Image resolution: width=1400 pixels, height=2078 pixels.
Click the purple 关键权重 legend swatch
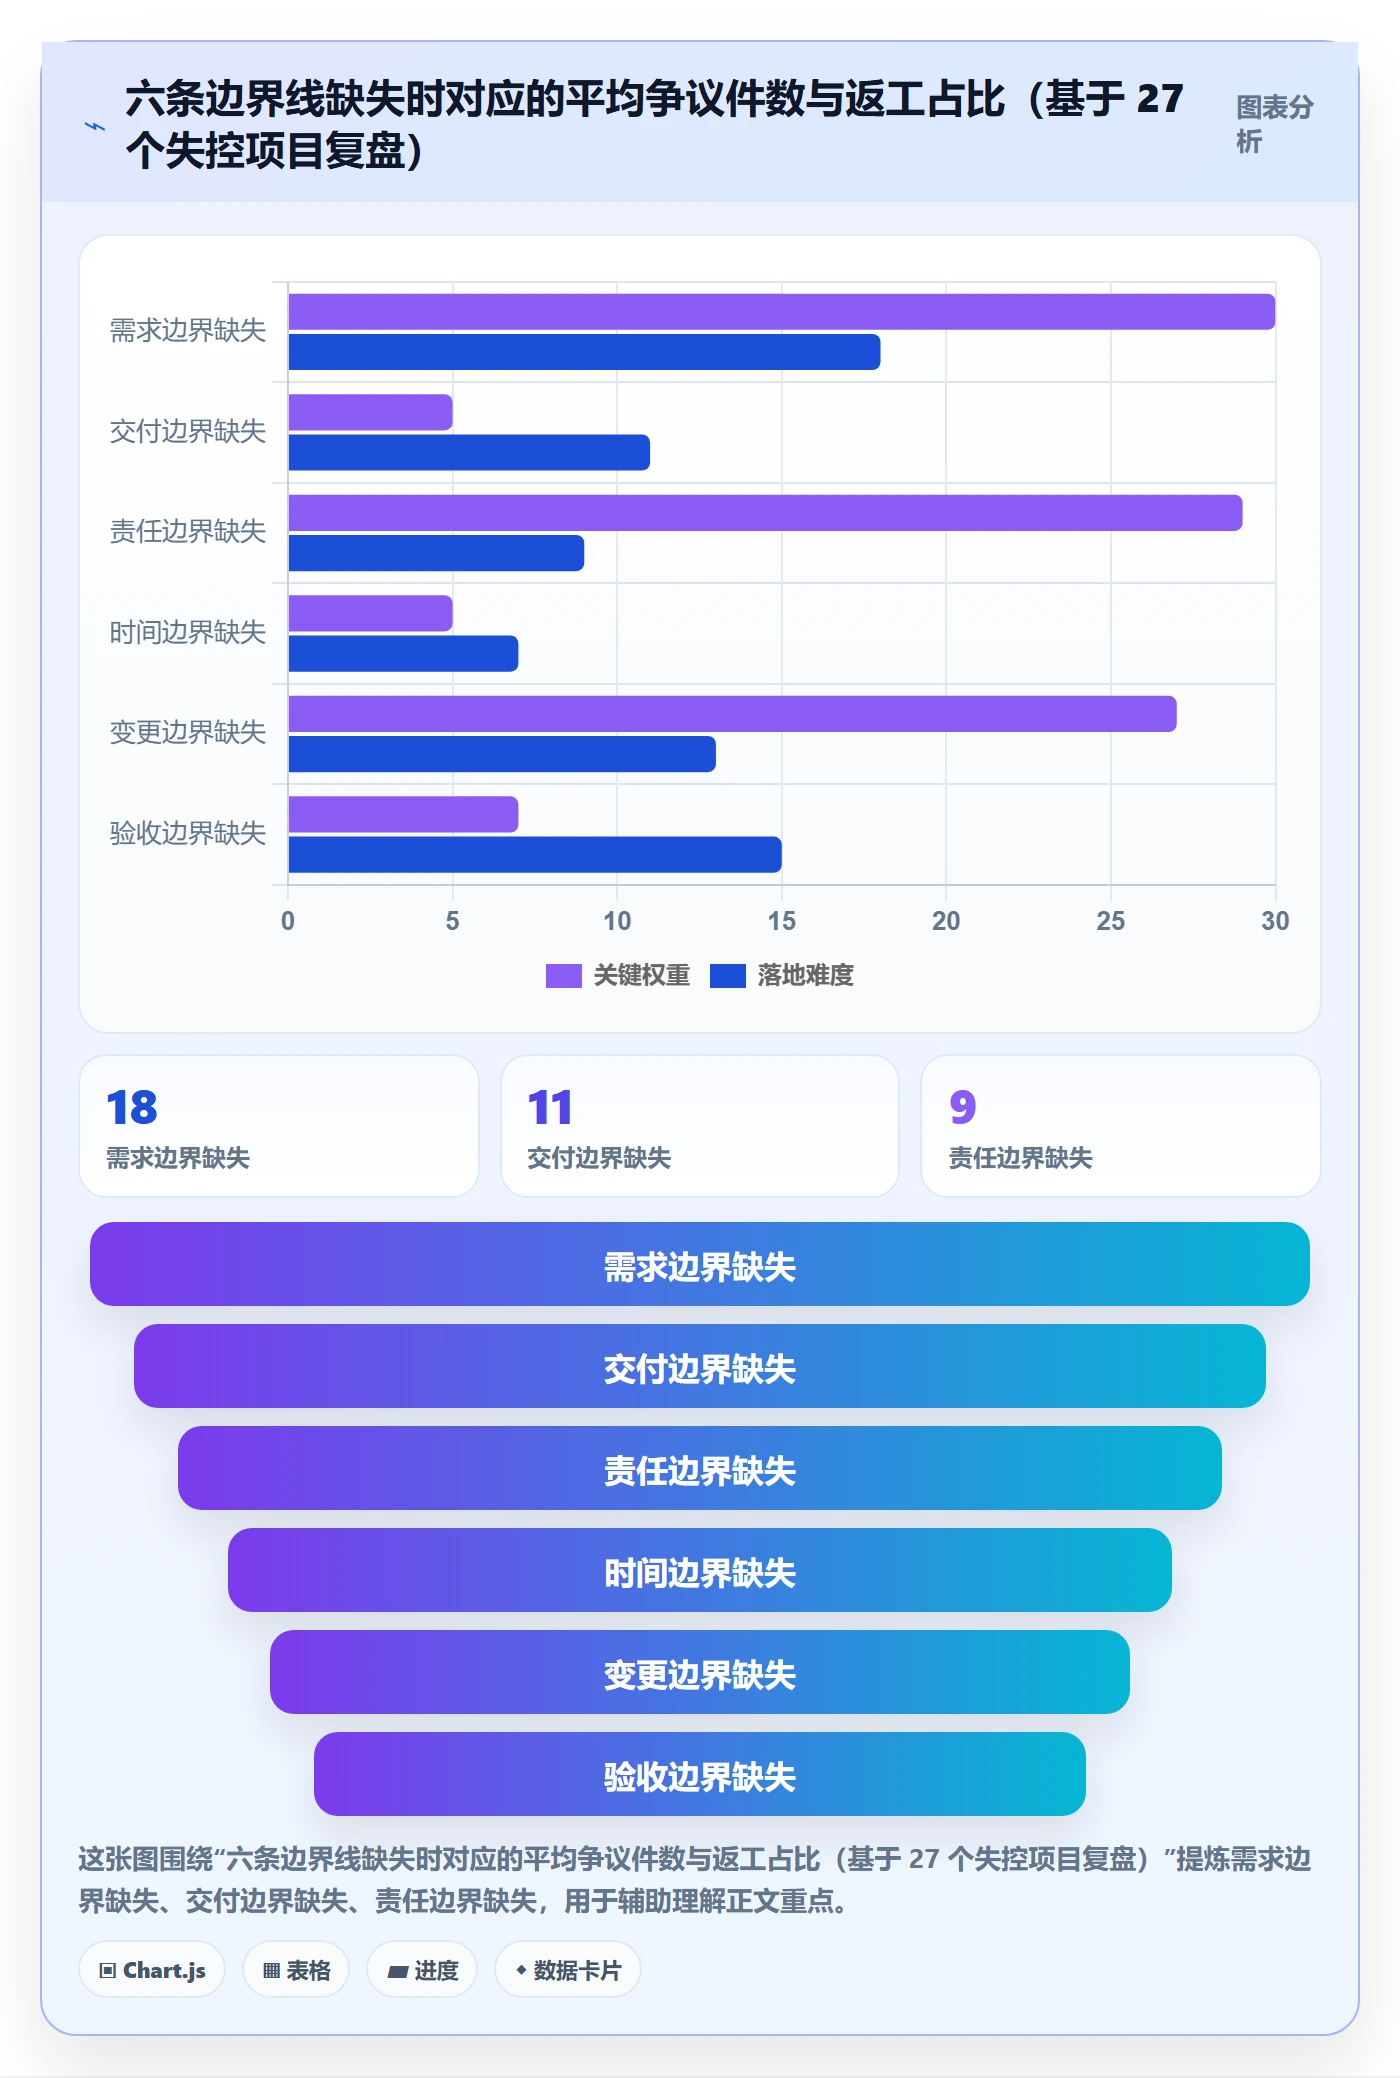click(563, 975)
